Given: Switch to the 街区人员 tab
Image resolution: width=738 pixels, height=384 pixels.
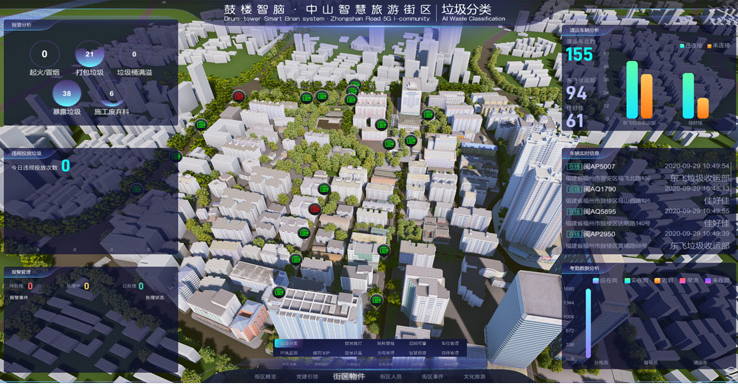Looking at the screenshot, I should [x=391, y=377].
